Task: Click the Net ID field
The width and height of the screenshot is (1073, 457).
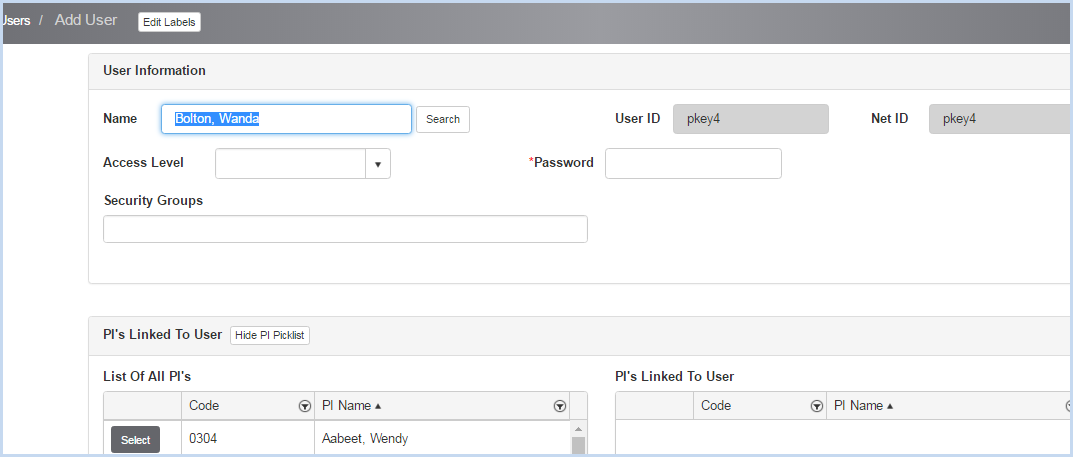Action: pos(1000,119)
